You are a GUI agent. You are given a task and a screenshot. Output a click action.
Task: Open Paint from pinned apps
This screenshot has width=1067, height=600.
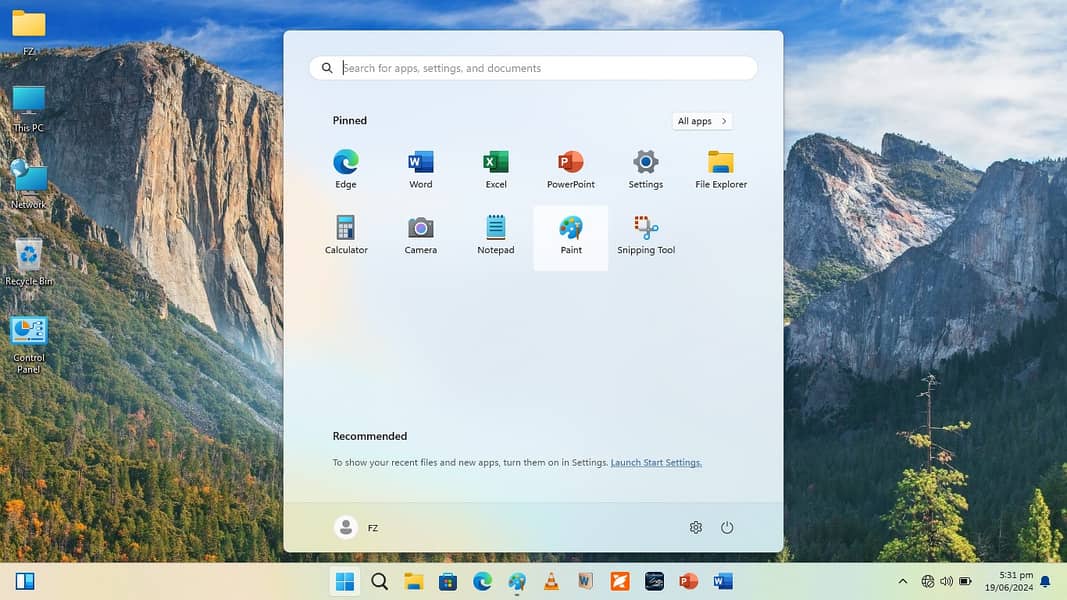[x=571, y=235]
